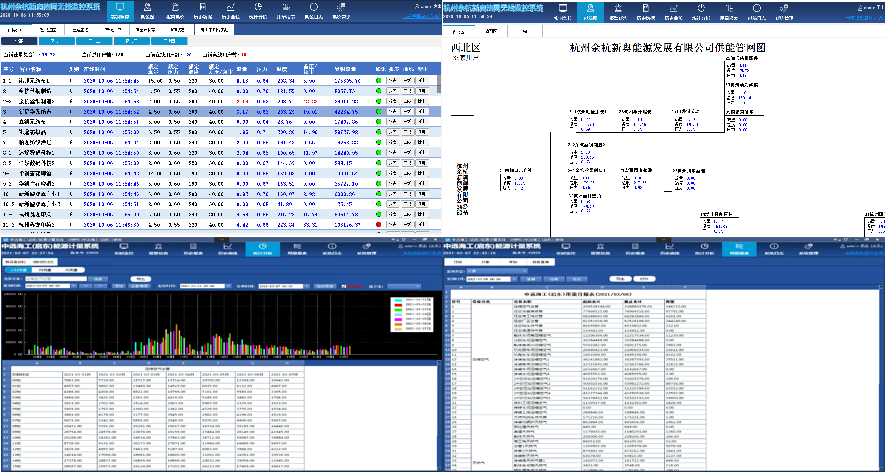Select 月用量 pill option
Screen dimensions: 887x473
click(x=71, y=270)
